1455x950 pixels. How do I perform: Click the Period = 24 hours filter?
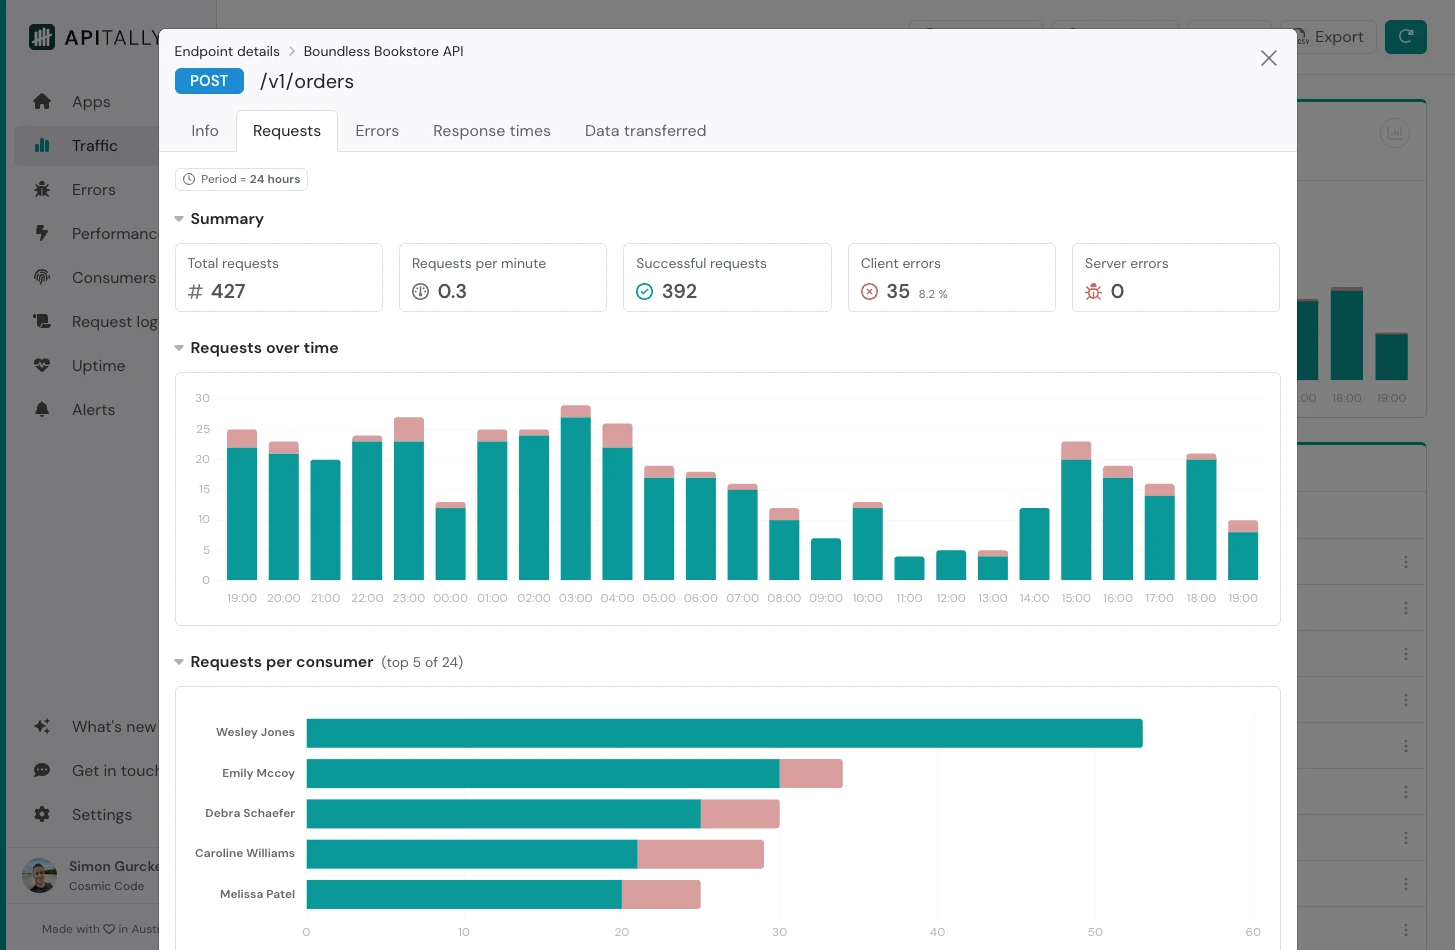pyautogui.click(x=241, y=179)
